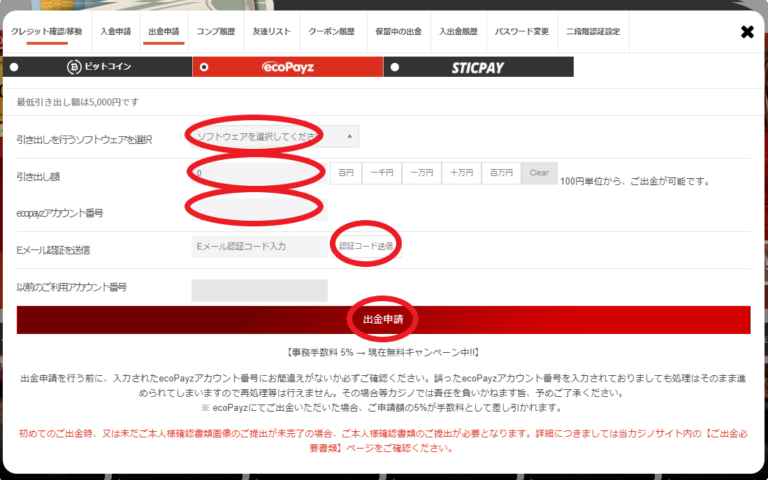Open the 保留中の出金 tab
The width and height of the screenshot is (768, 480).
point(398,32)
